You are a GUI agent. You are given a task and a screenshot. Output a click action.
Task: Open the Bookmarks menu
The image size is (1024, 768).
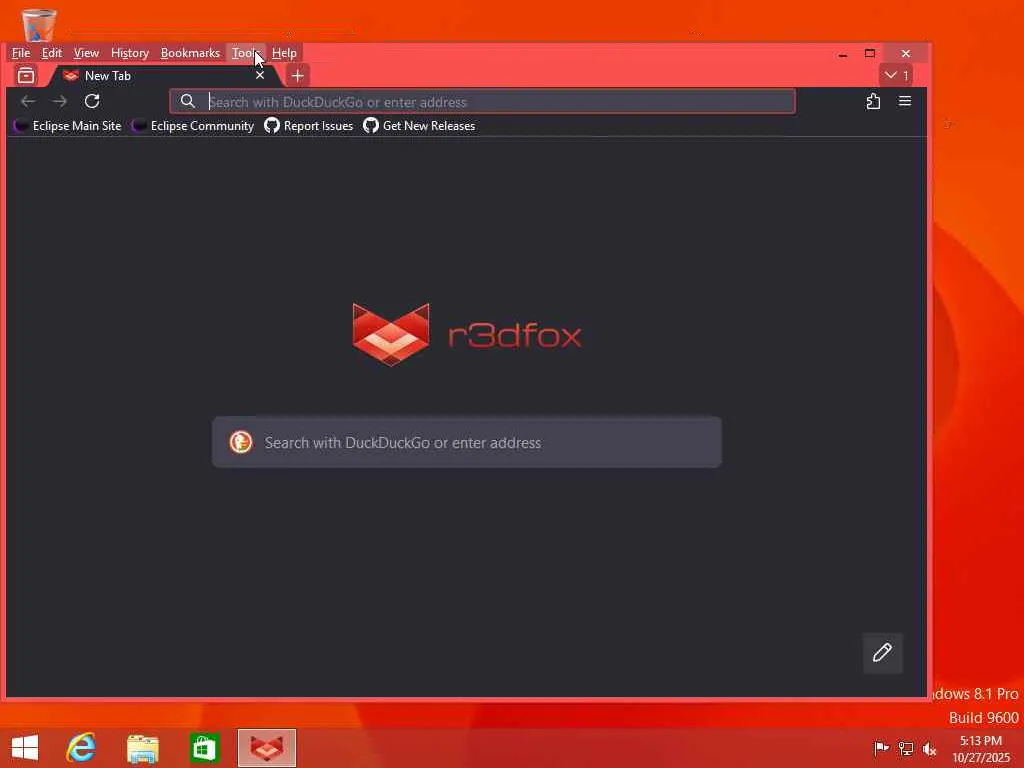coord(190,53)
